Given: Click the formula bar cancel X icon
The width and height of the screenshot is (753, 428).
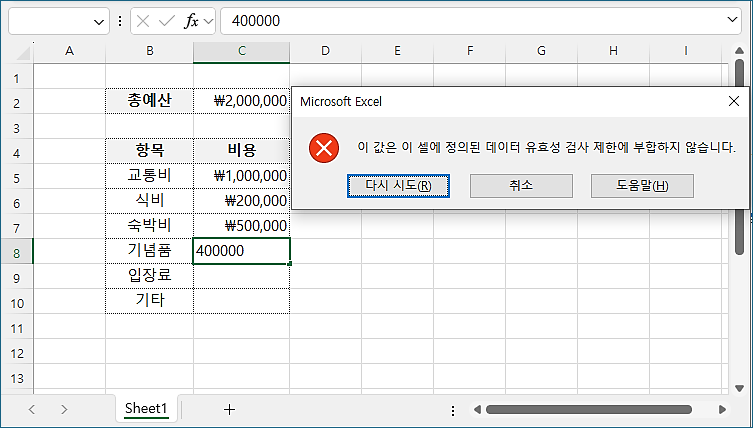Looking at the screenshot, I should 145,21.
